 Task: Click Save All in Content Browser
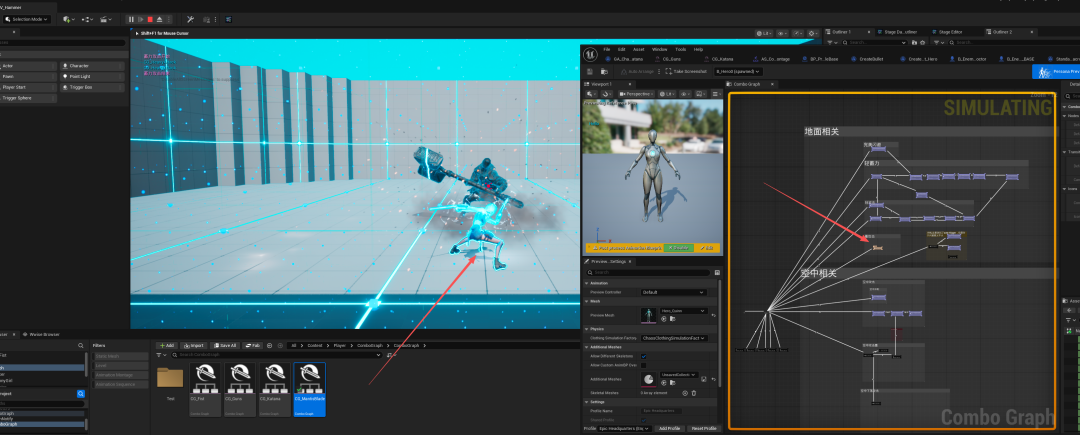click(223, 345)
